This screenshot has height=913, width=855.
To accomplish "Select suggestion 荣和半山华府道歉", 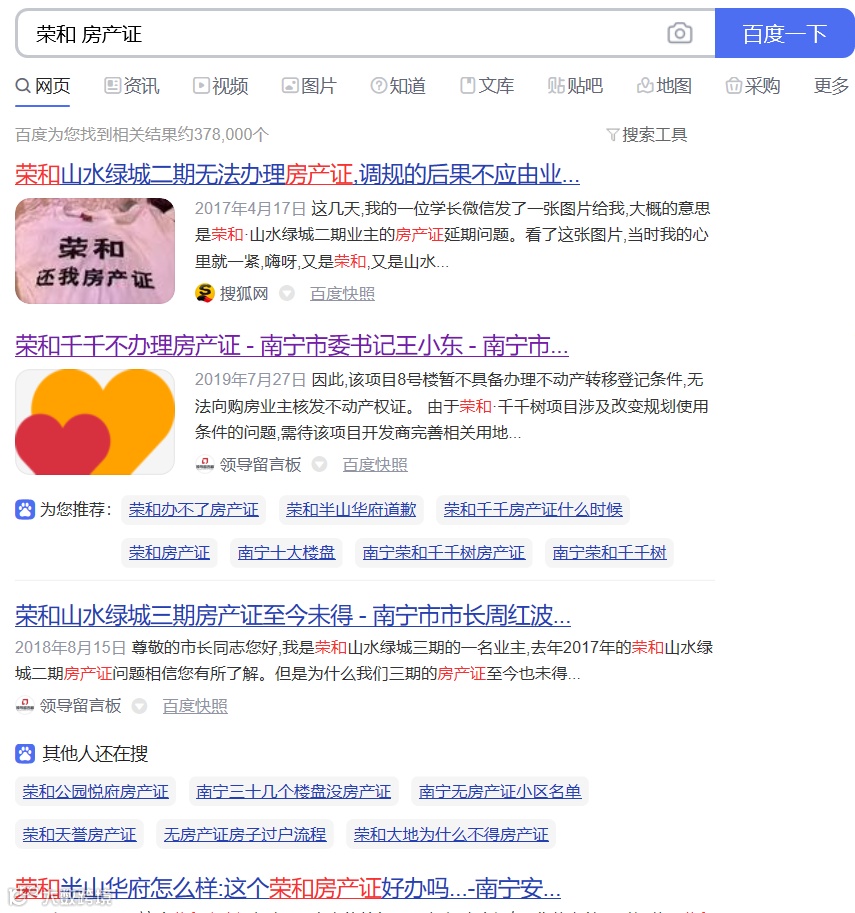I will point(351,509).
